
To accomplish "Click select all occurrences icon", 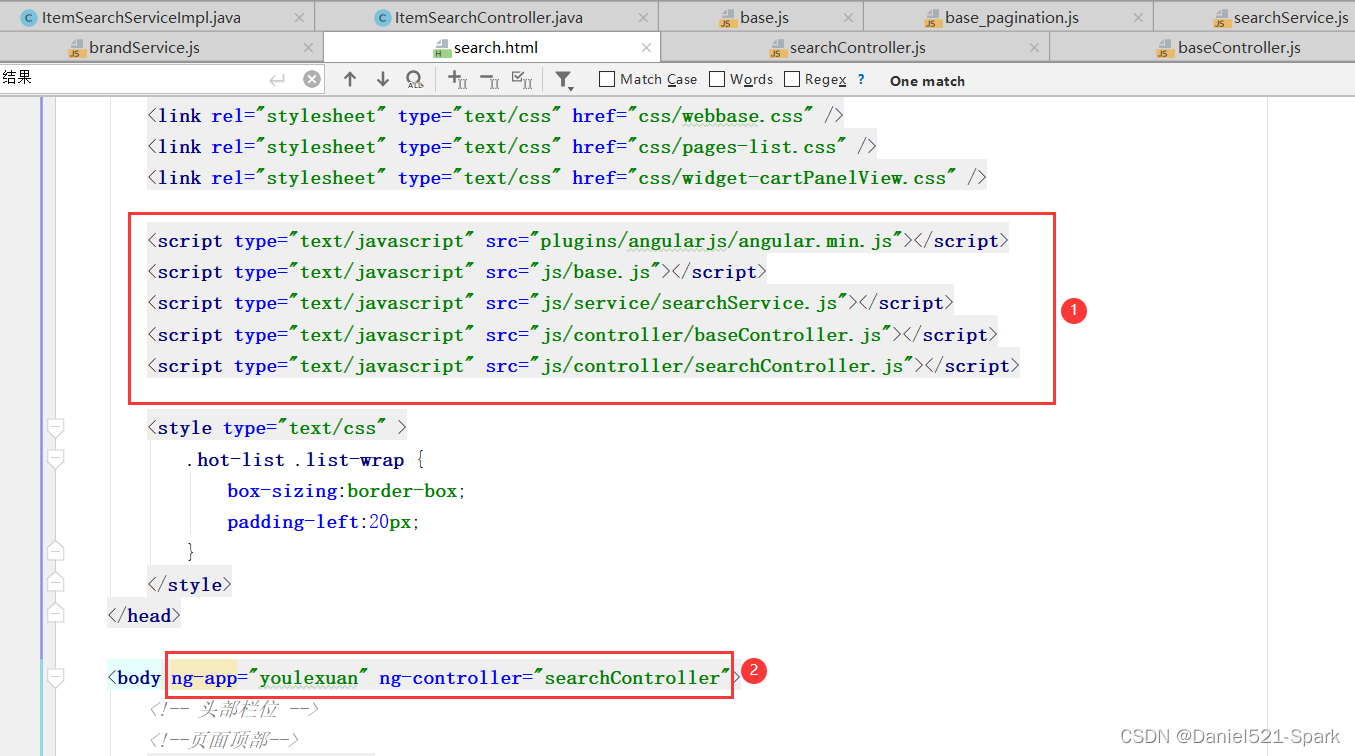I will 521,80.
